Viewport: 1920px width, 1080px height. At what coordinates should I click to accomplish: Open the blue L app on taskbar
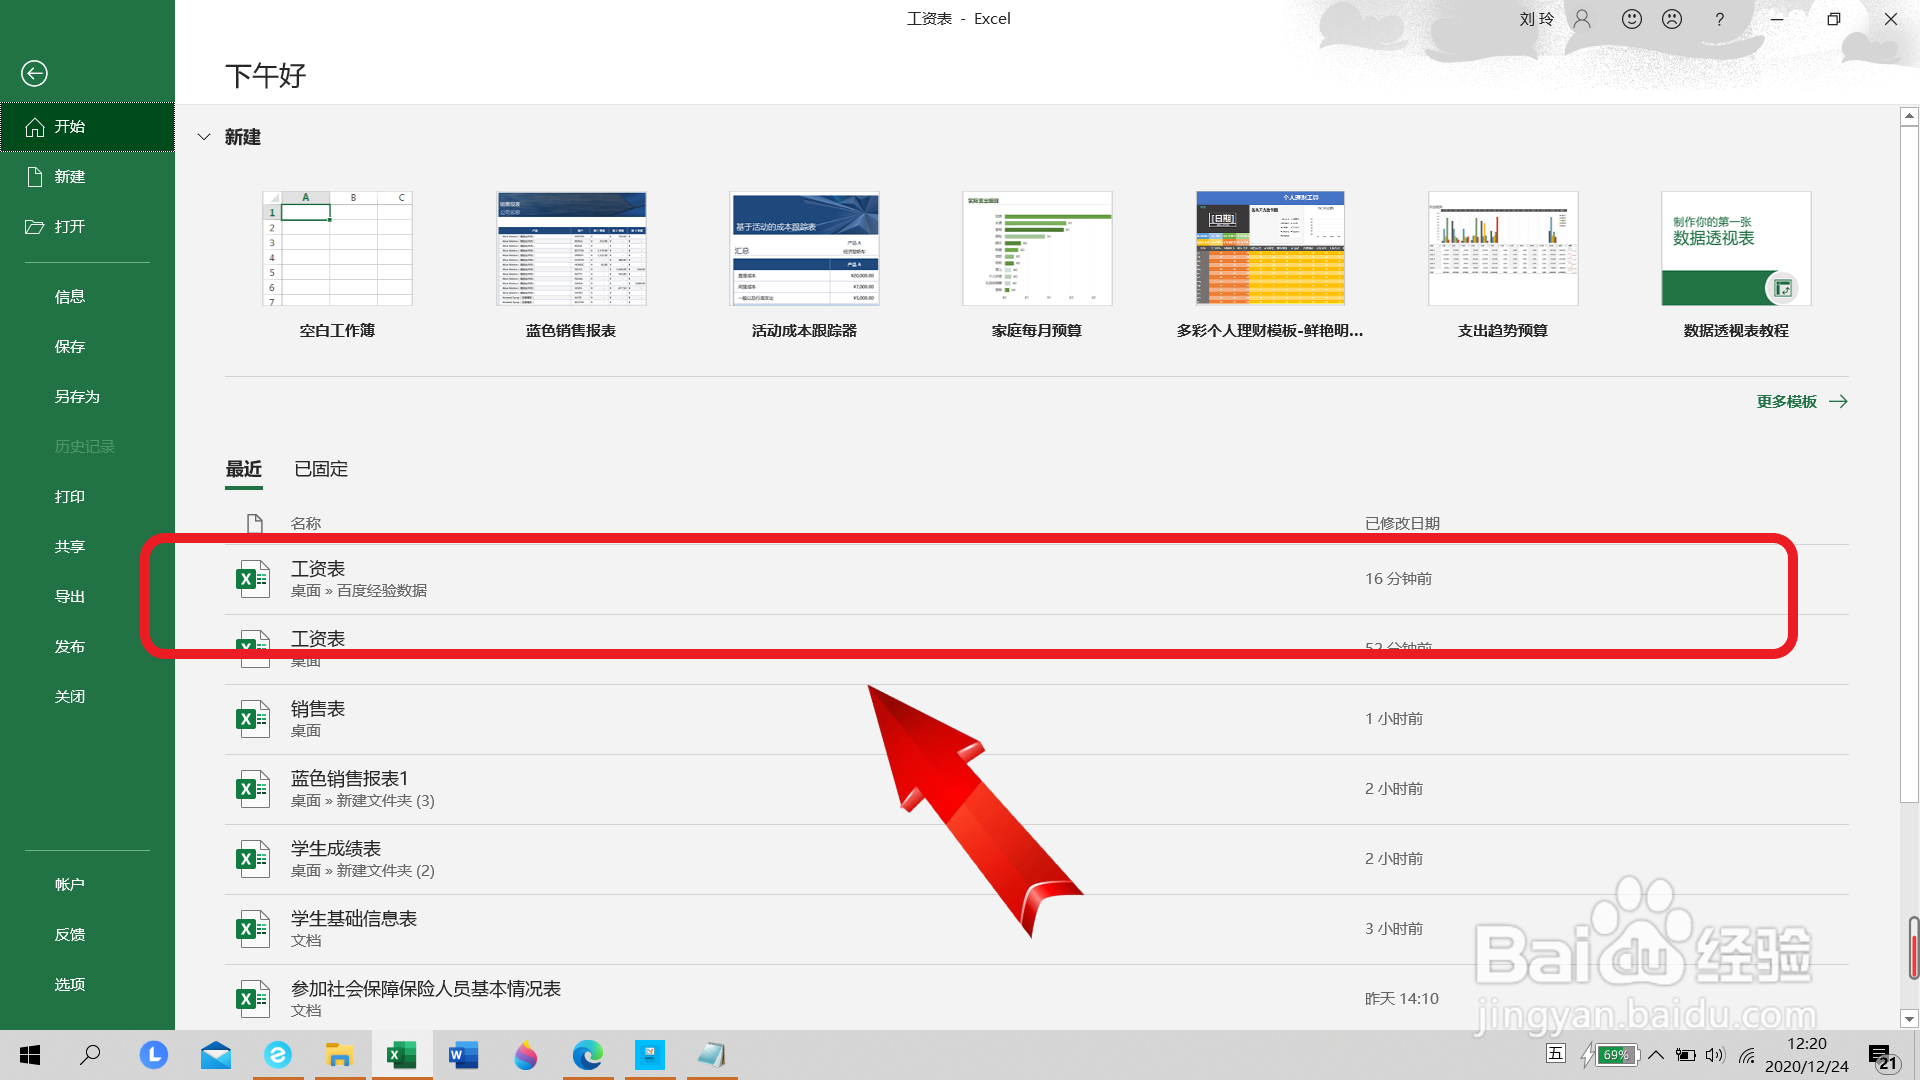[154, 1055]
